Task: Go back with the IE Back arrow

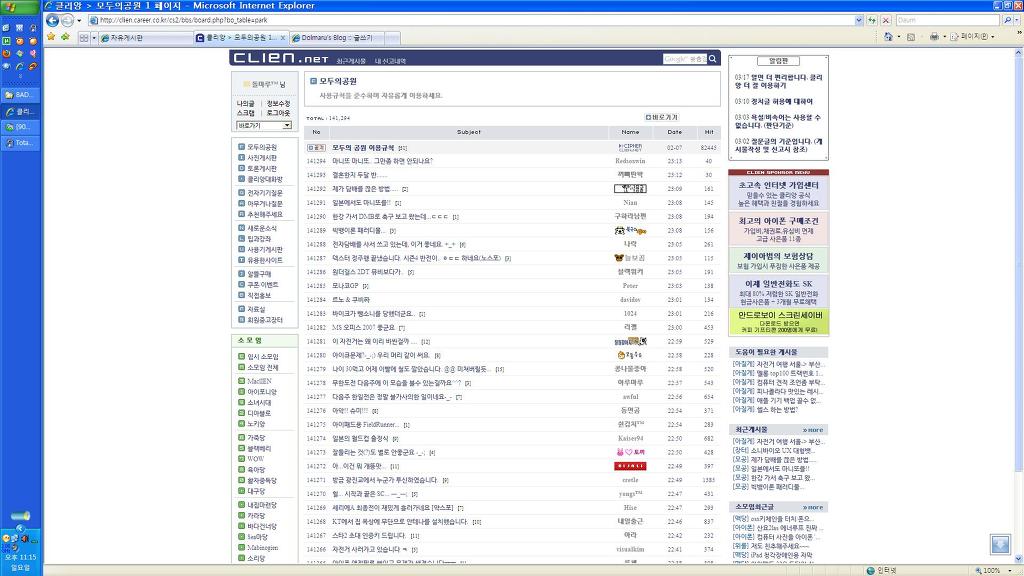Action: tap(53, 20)
